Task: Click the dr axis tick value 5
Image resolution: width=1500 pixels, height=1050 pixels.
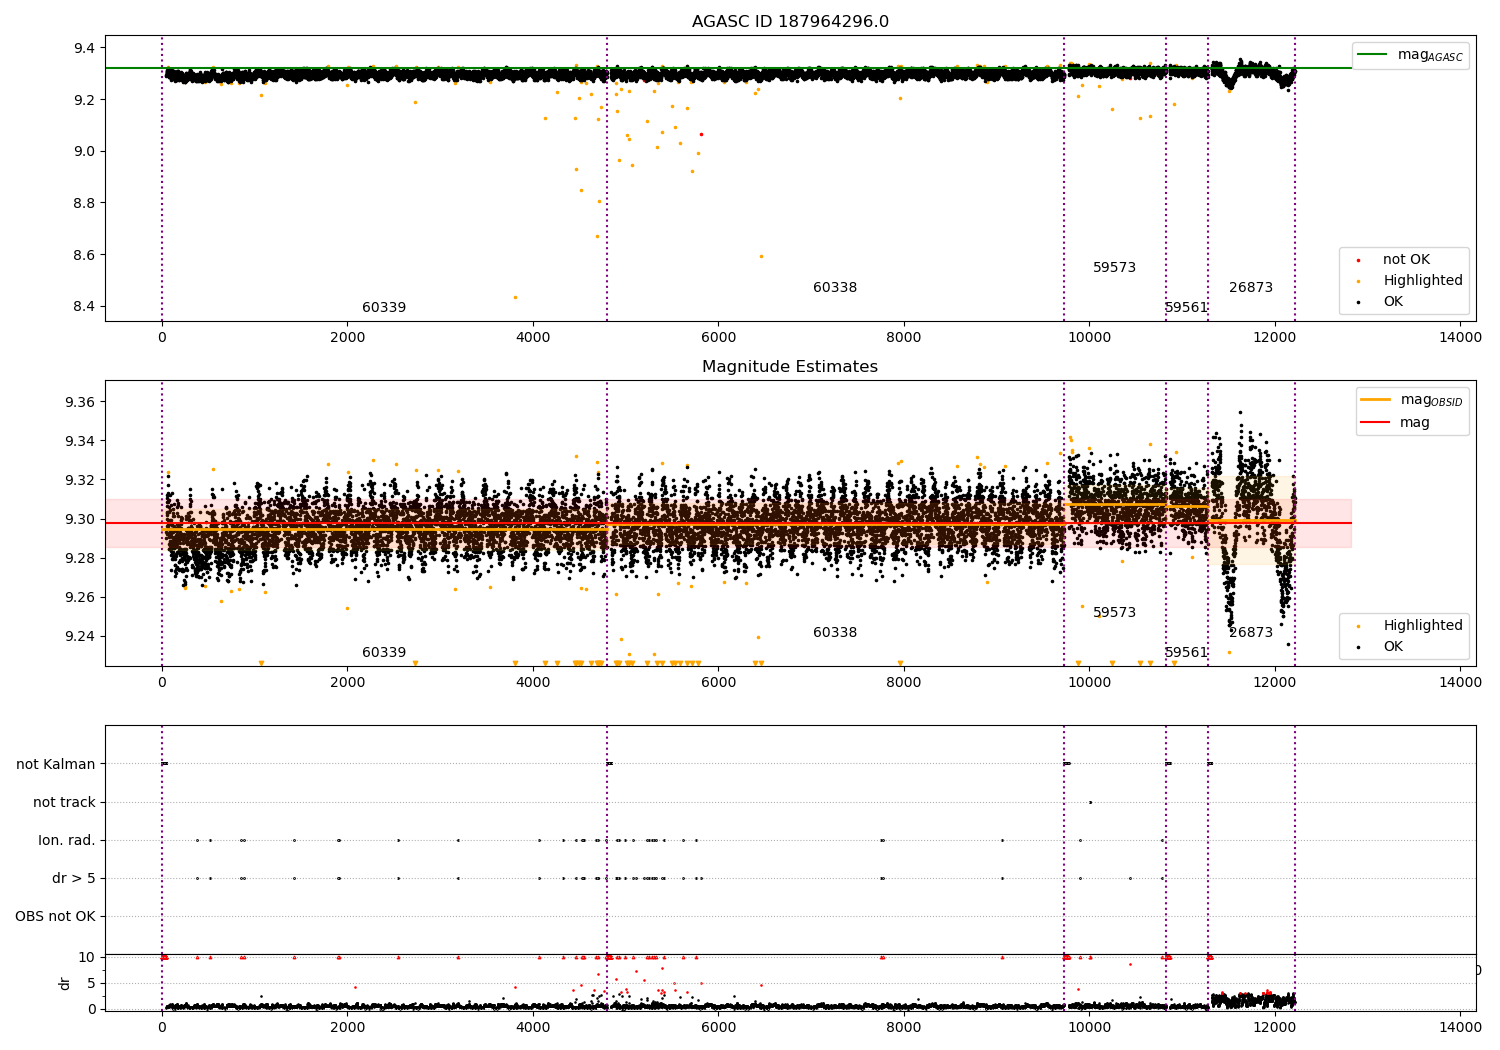Action: [x=91, y=983]
